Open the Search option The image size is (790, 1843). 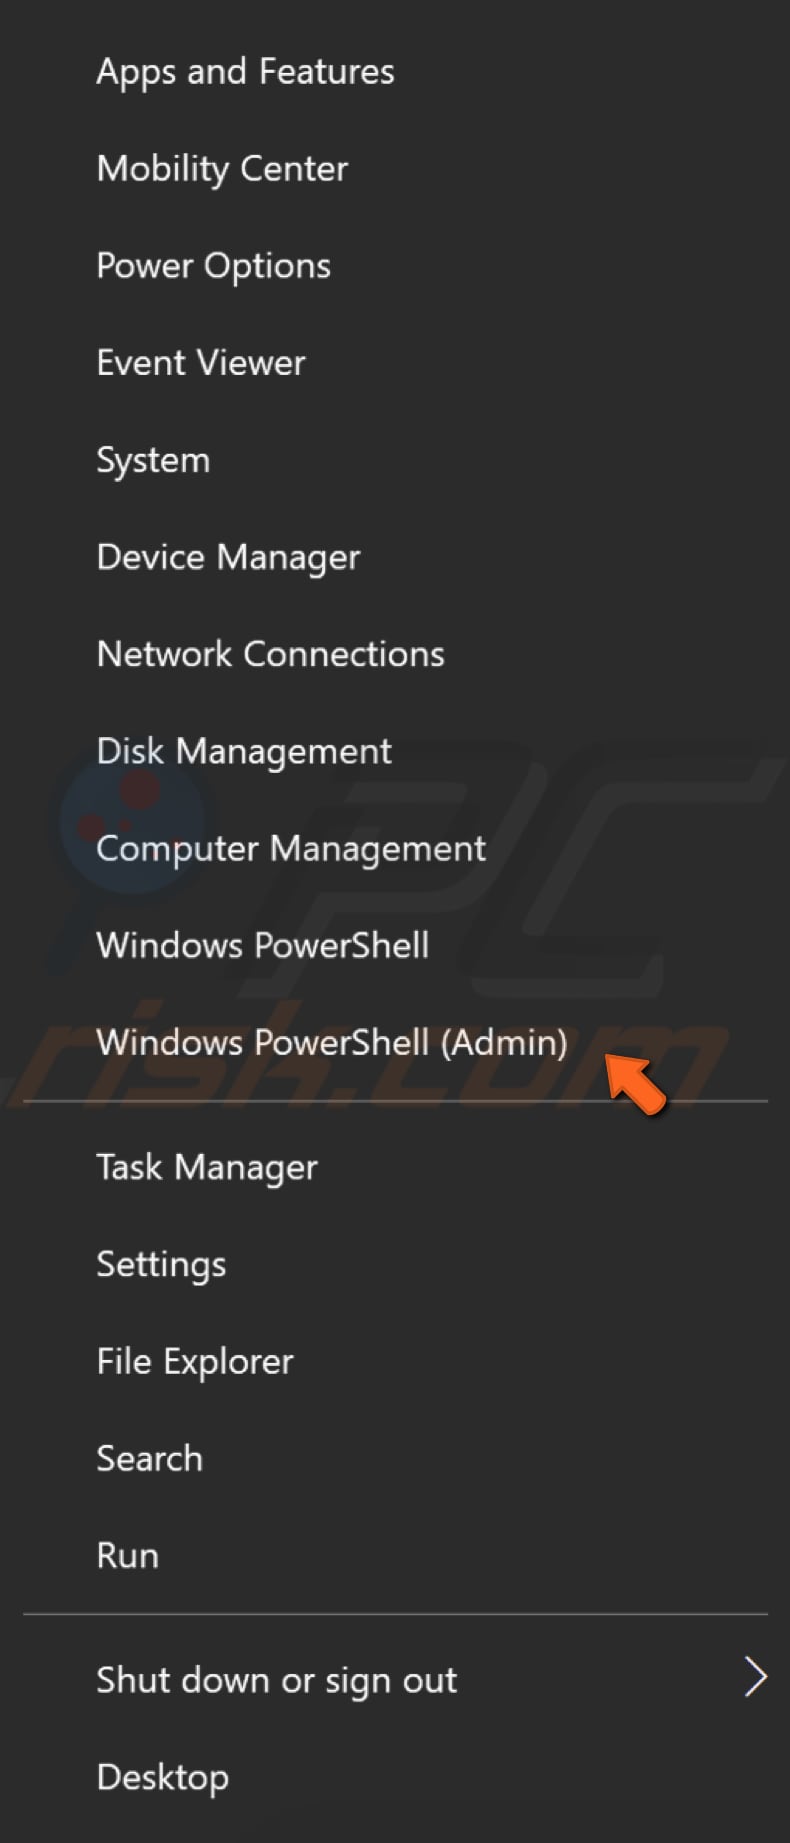149,1458
